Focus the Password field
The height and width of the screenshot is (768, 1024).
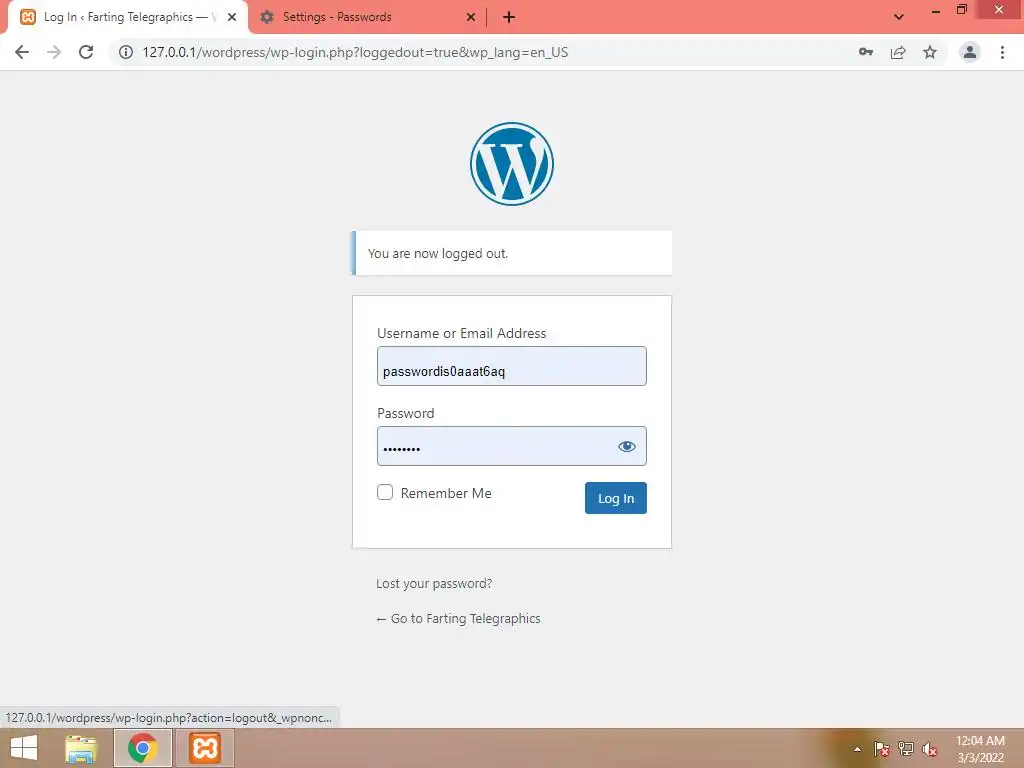tap(511, 446)
